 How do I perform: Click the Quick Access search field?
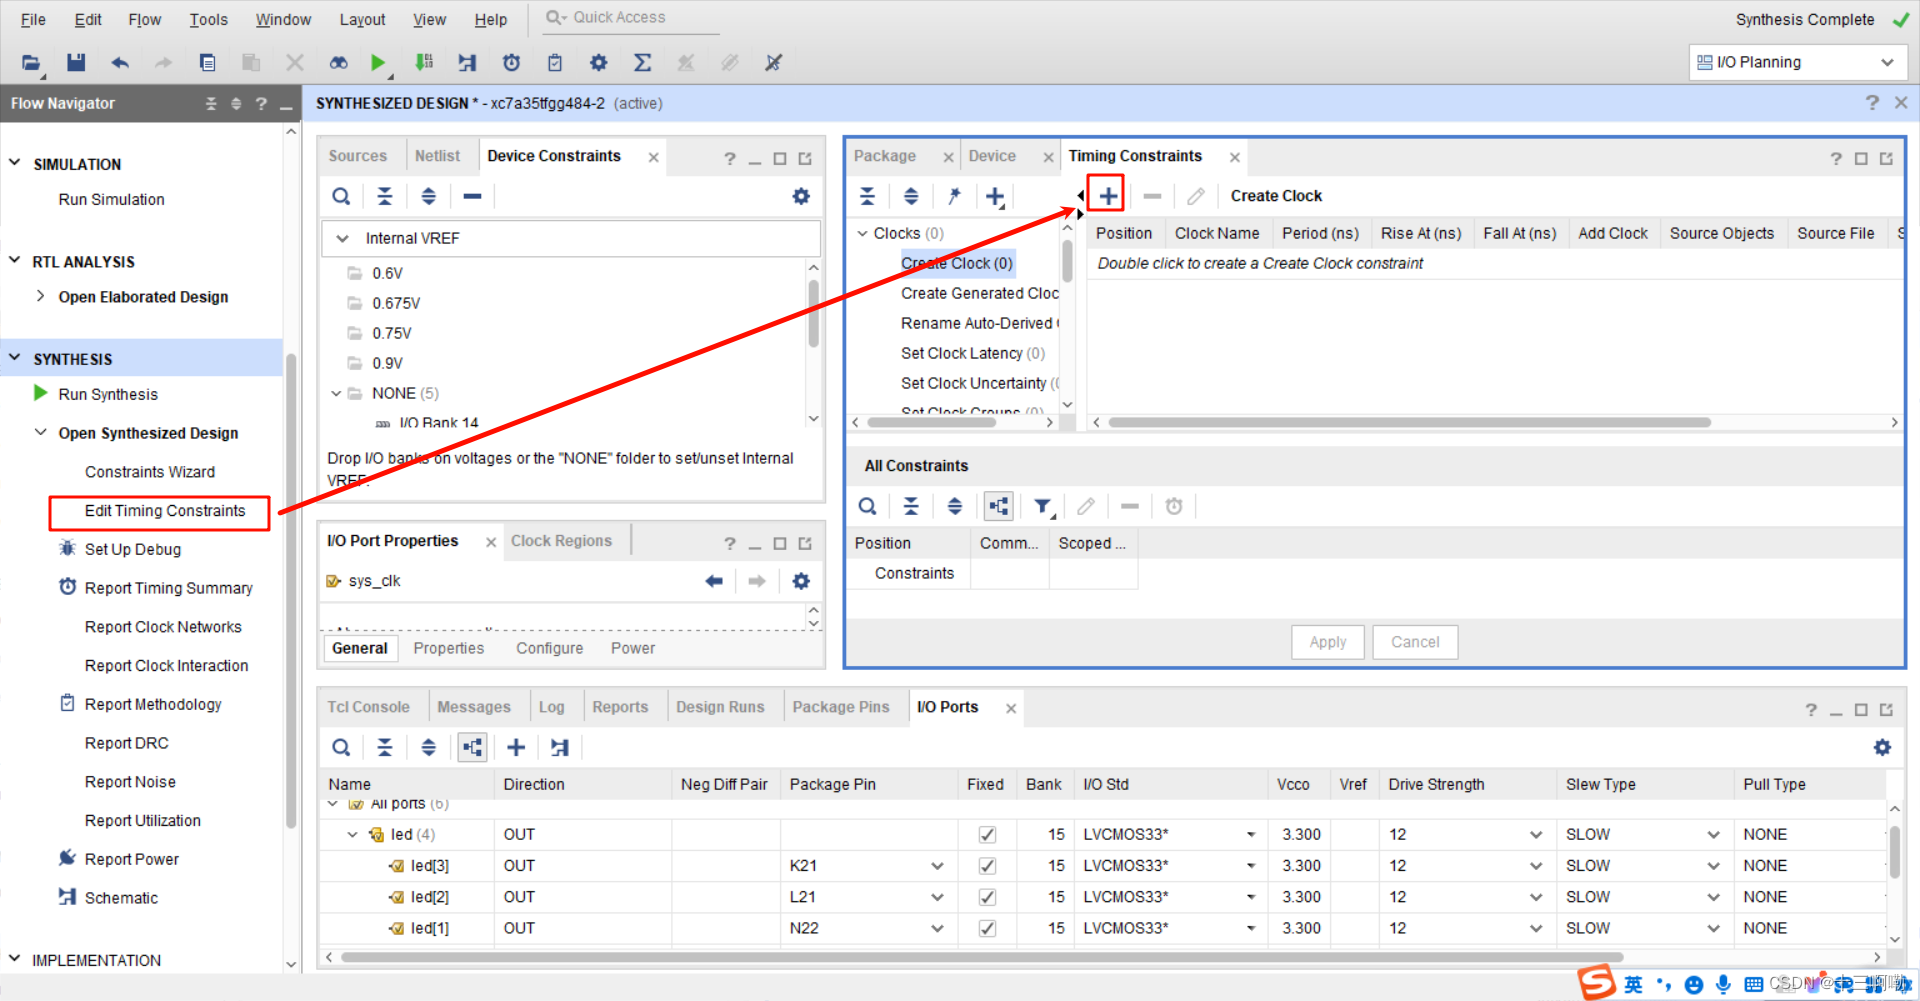pyautogui.click(x=632, y=18)
